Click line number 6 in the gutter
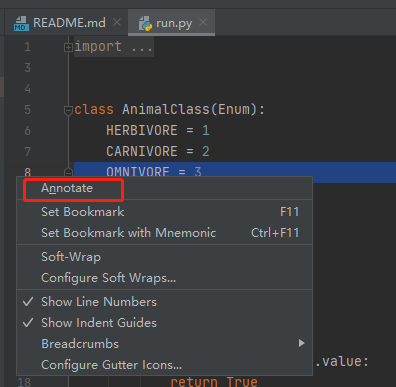The image size is (396, 387). [x=27, y=131]
